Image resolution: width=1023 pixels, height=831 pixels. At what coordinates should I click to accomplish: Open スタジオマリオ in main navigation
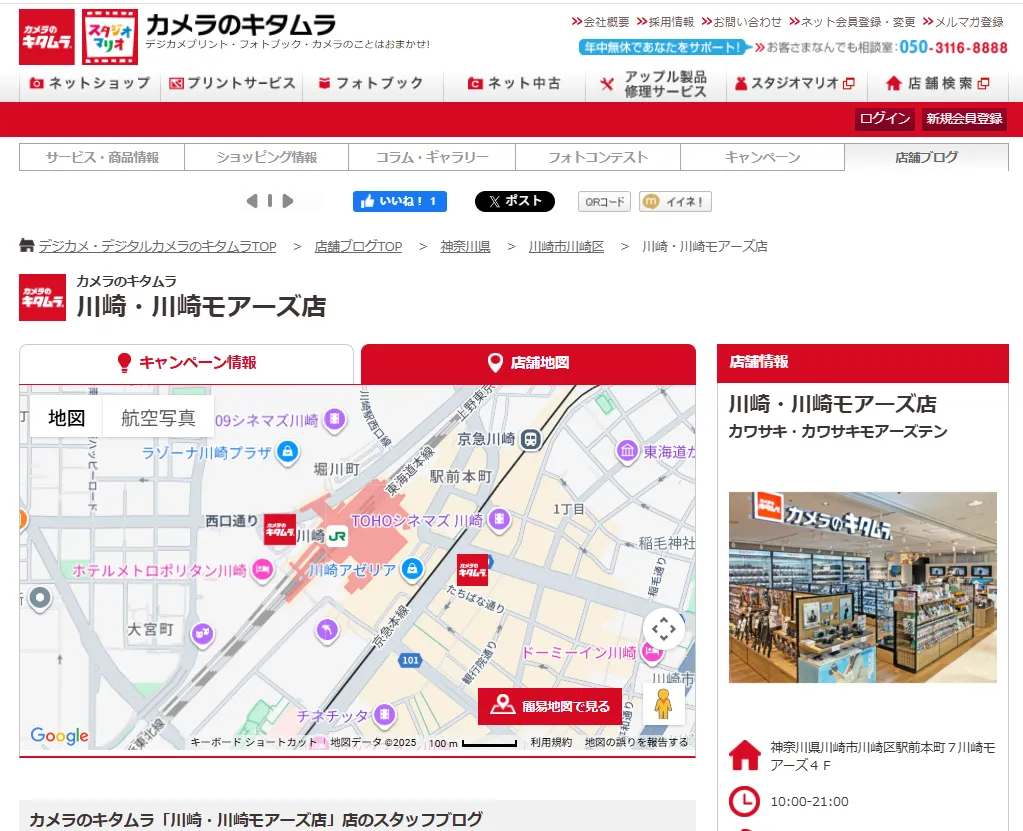pyautogui.click(x=797, y=83)
